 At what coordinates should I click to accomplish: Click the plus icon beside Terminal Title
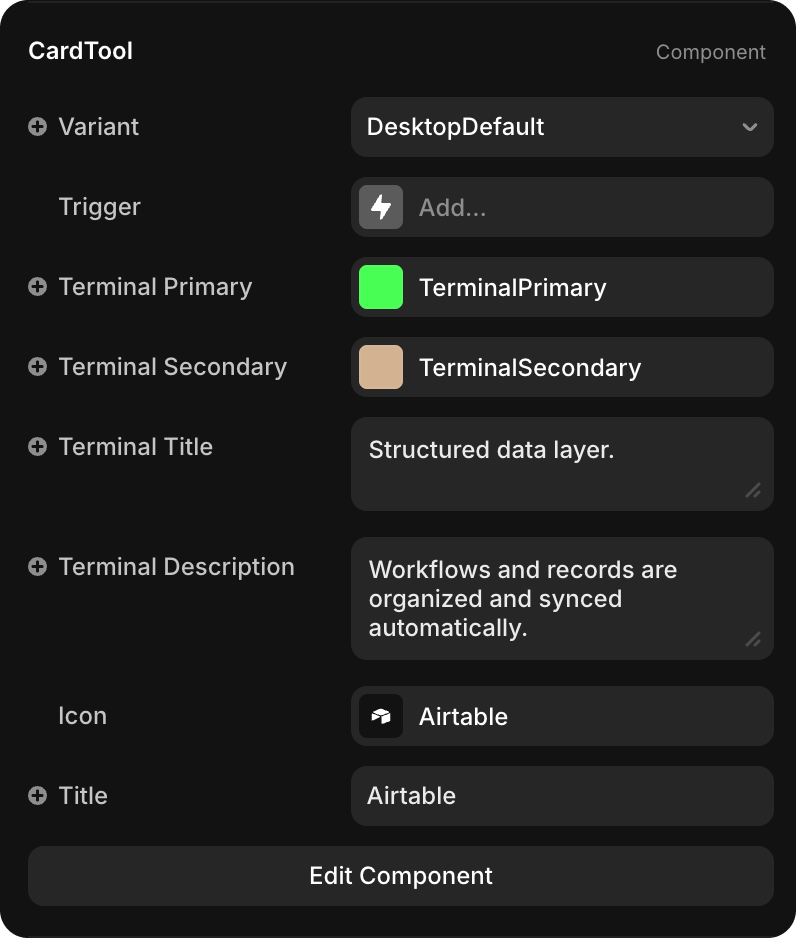(37, 447)
